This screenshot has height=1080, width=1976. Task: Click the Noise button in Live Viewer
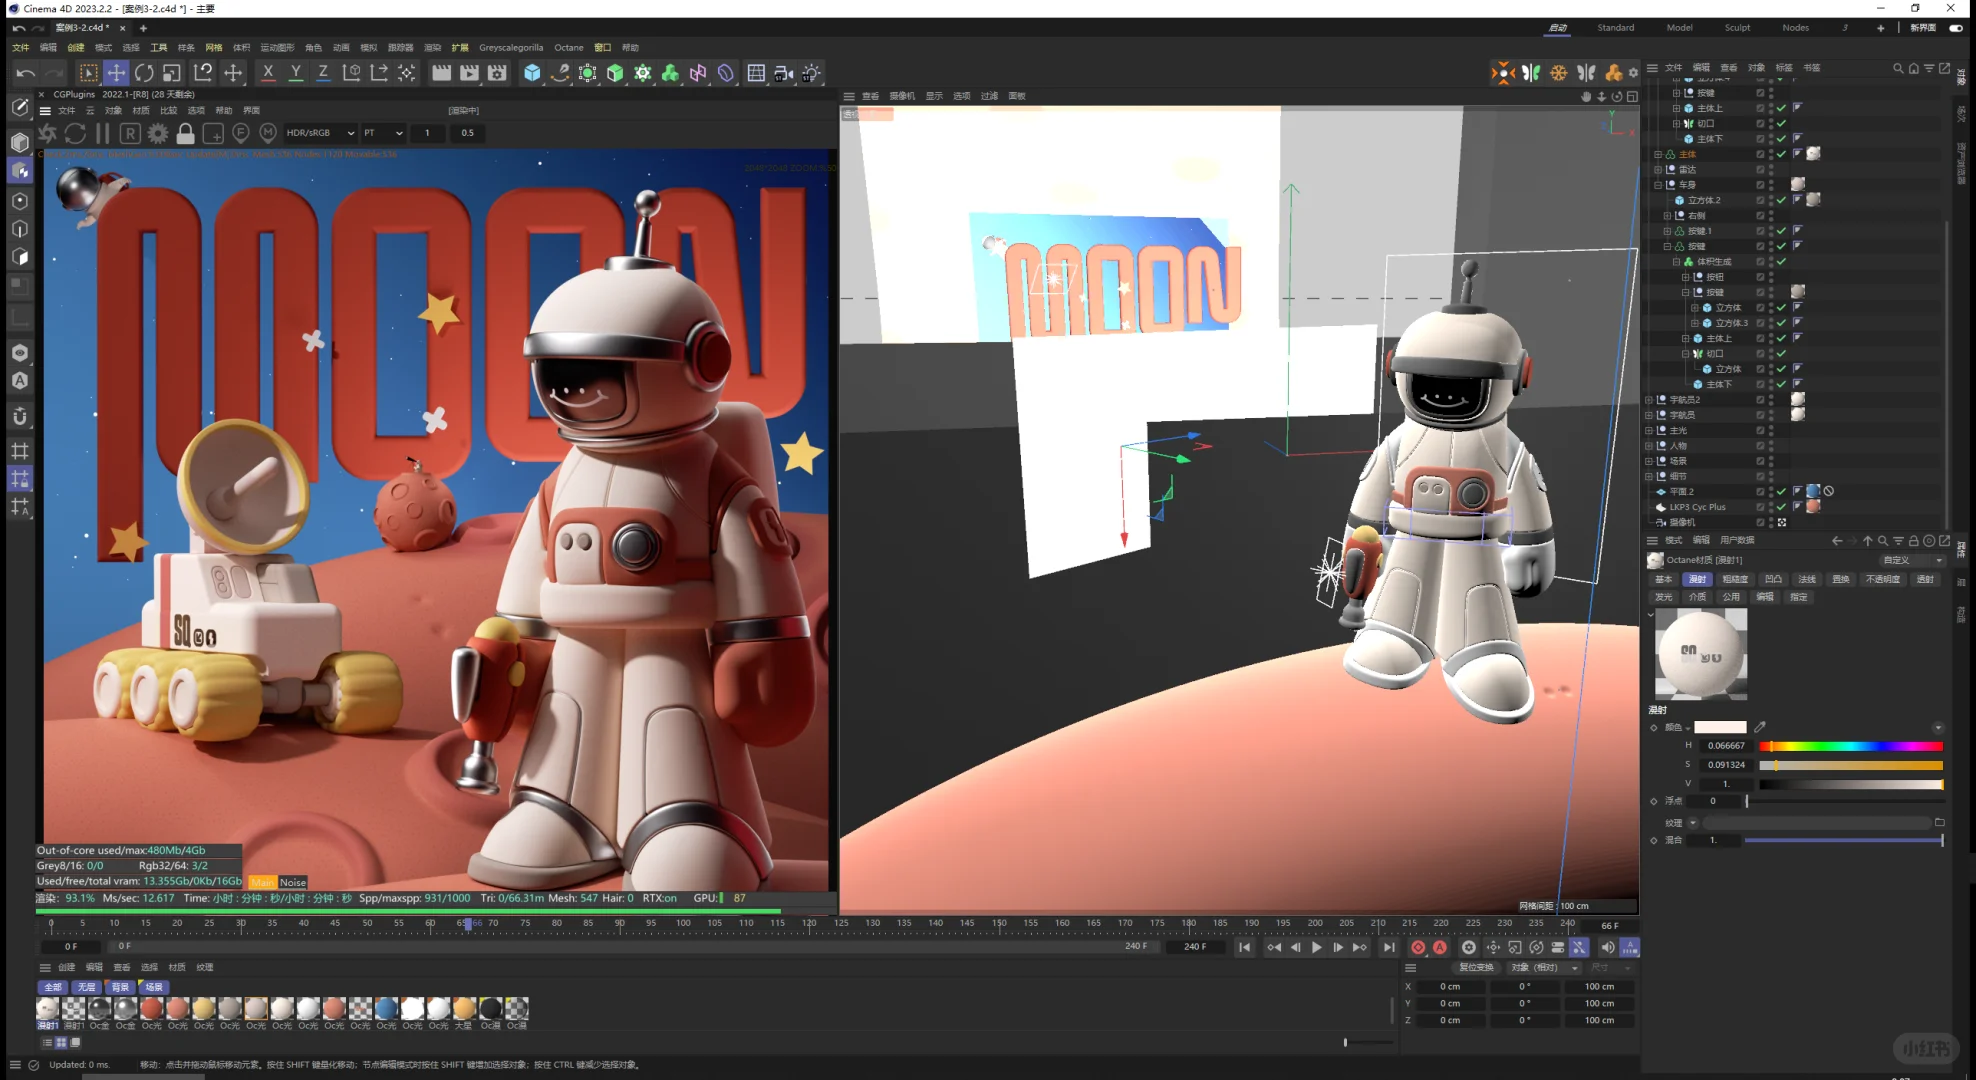(x=293, y=882)
